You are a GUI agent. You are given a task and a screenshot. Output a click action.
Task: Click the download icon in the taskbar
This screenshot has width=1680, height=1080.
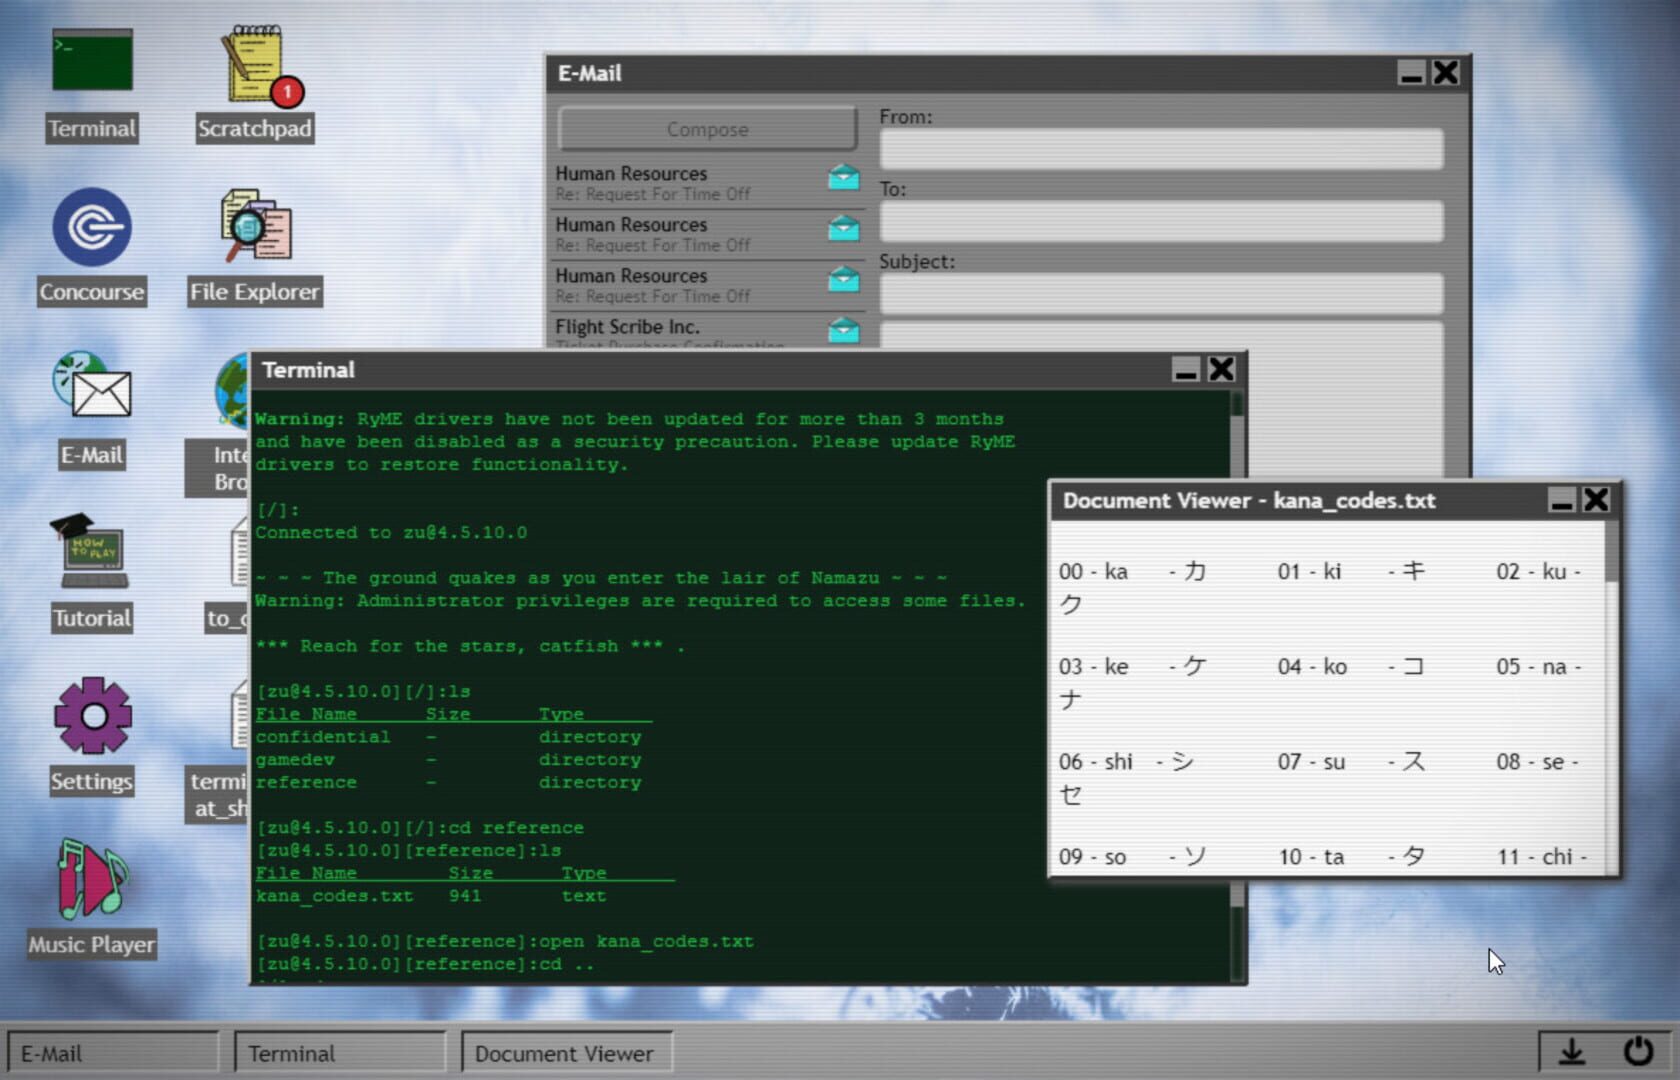[1572, 1052]
